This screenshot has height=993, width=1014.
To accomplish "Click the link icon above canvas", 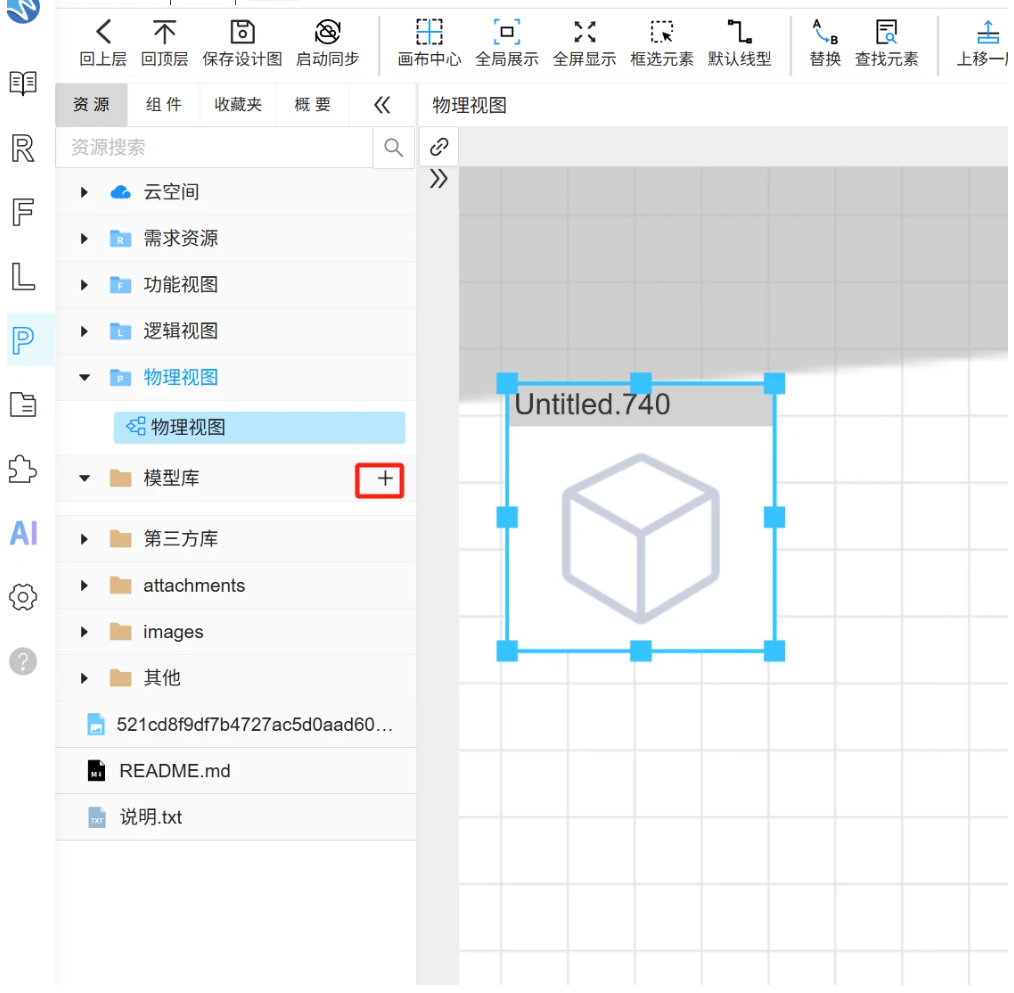I will coord(439,147).
